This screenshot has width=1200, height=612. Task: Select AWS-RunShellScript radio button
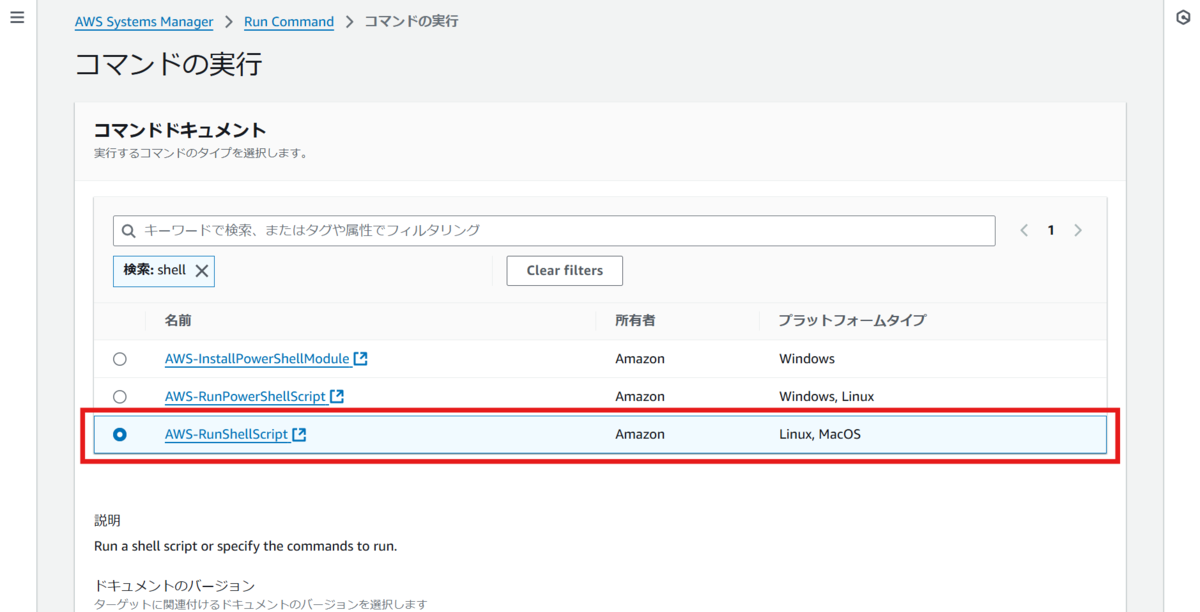click(120, 434)
